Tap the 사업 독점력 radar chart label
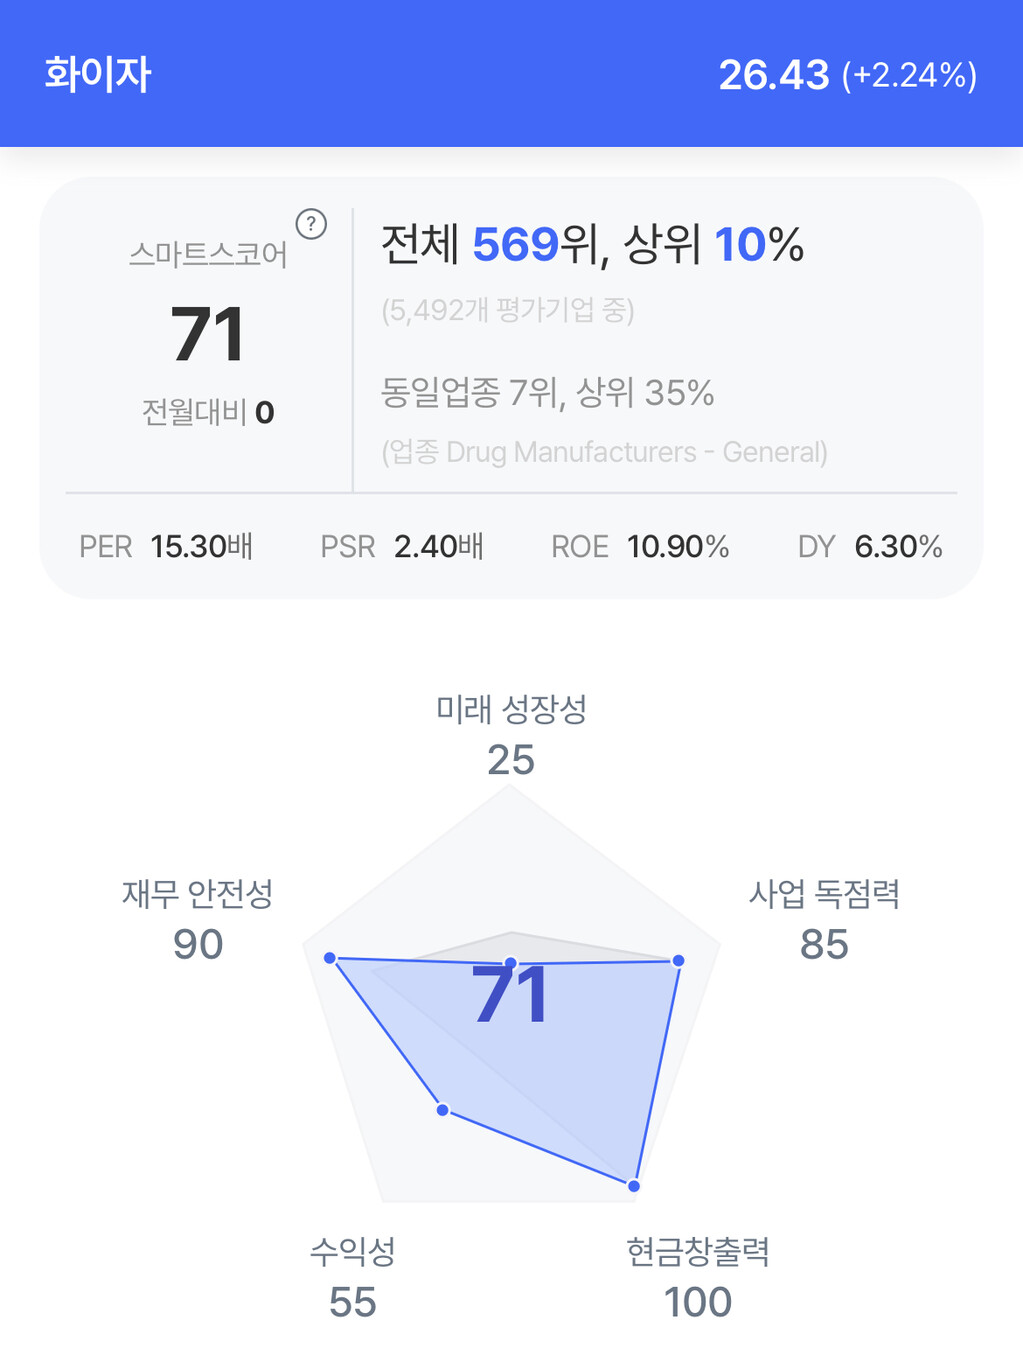 click(824, 894)
